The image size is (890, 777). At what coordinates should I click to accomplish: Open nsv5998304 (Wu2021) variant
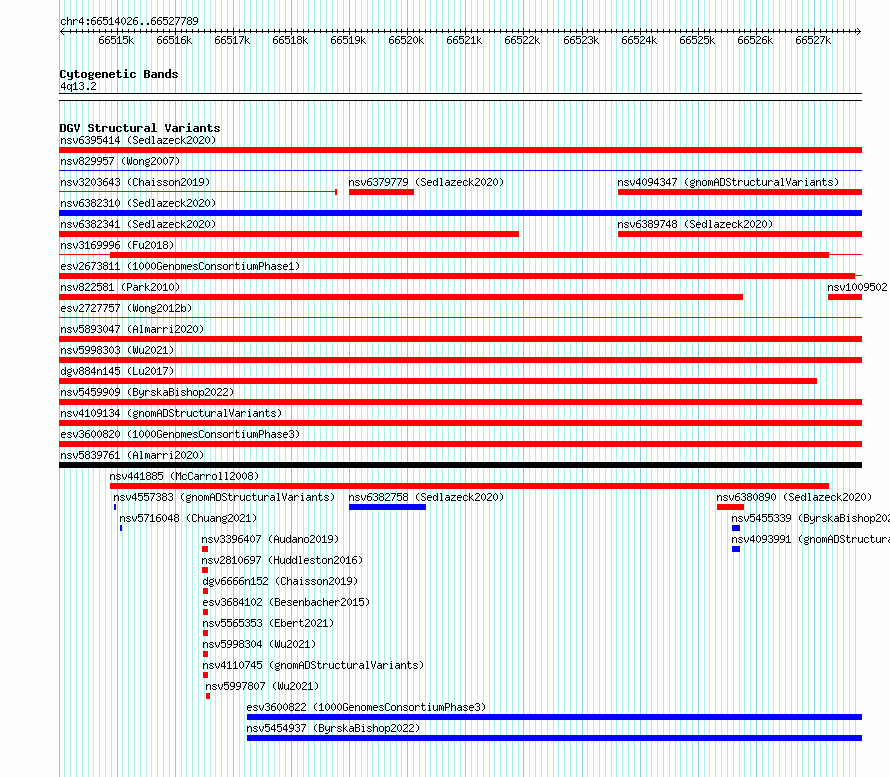click(x=259, y=644)
